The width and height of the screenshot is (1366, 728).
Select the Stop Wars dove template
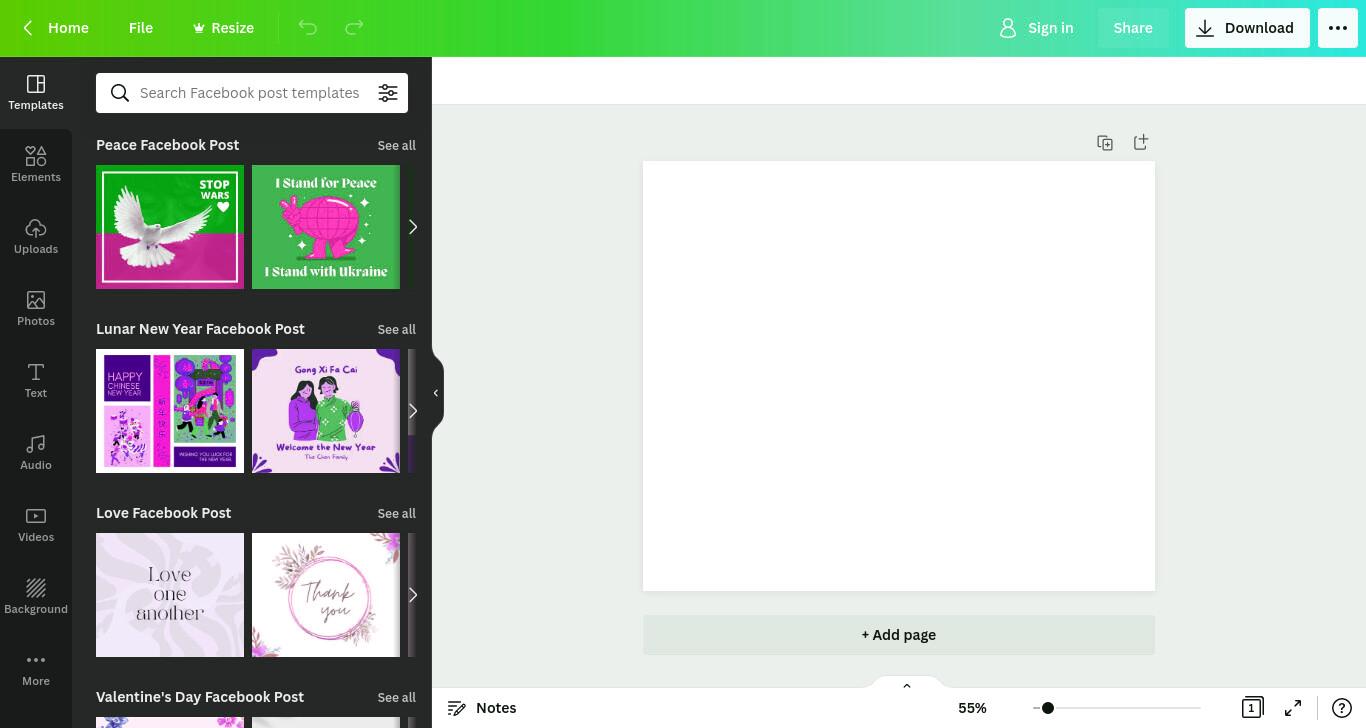click(x=170, y=227)
